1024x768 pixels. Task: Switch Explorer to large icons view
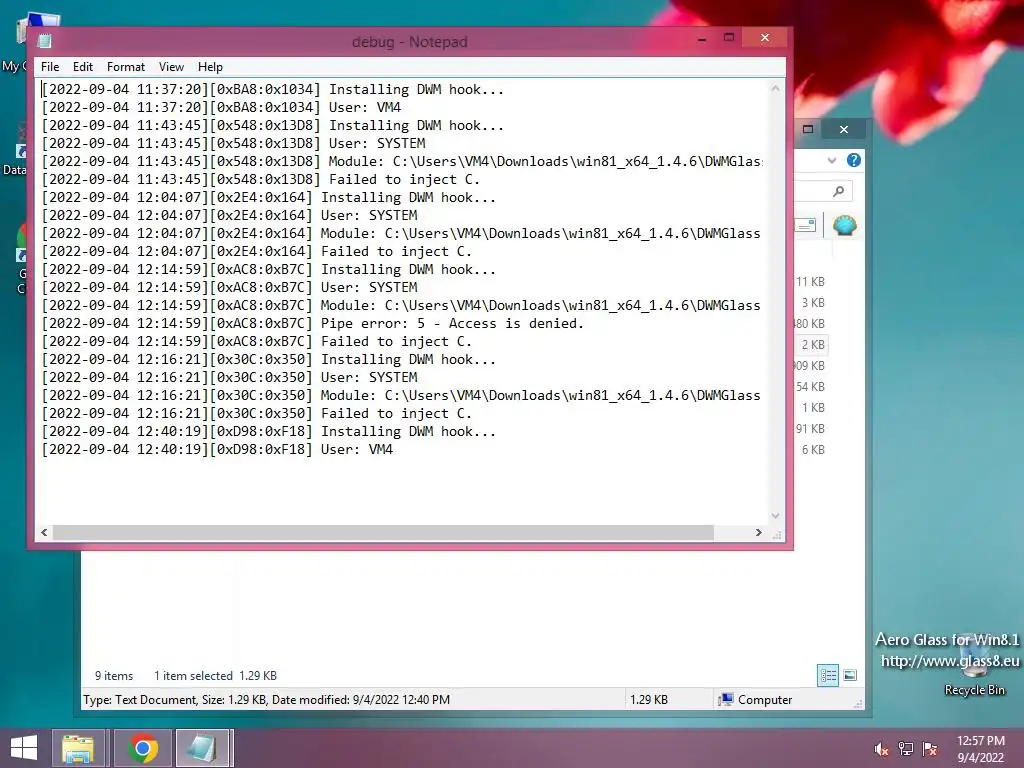(x=850, y=675)
